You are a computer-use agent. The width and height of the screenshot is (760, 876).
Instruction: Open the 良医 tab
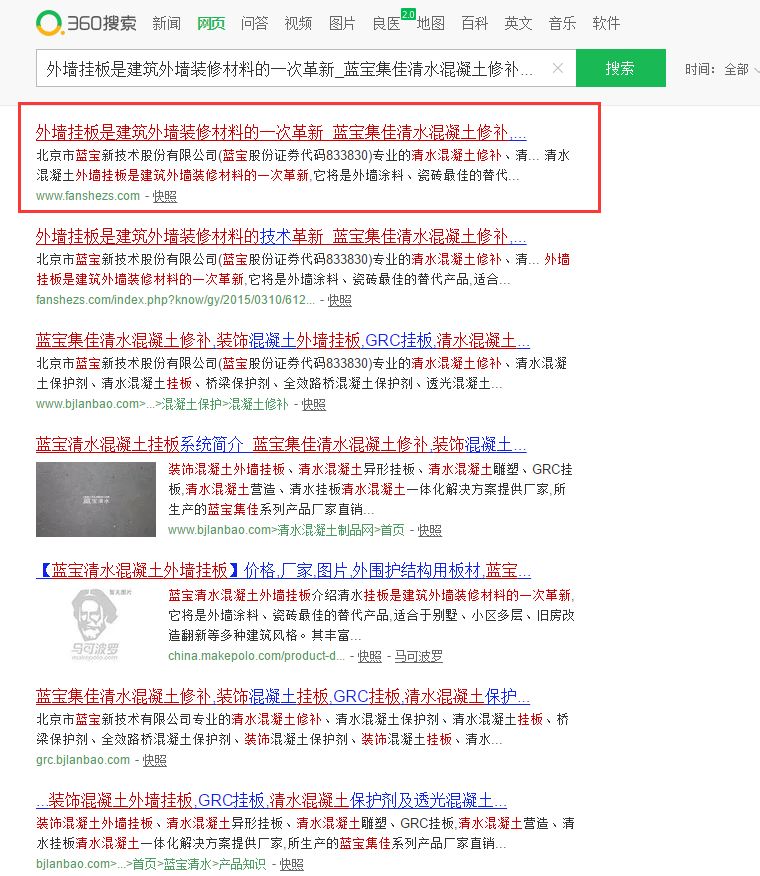[386, 23]
